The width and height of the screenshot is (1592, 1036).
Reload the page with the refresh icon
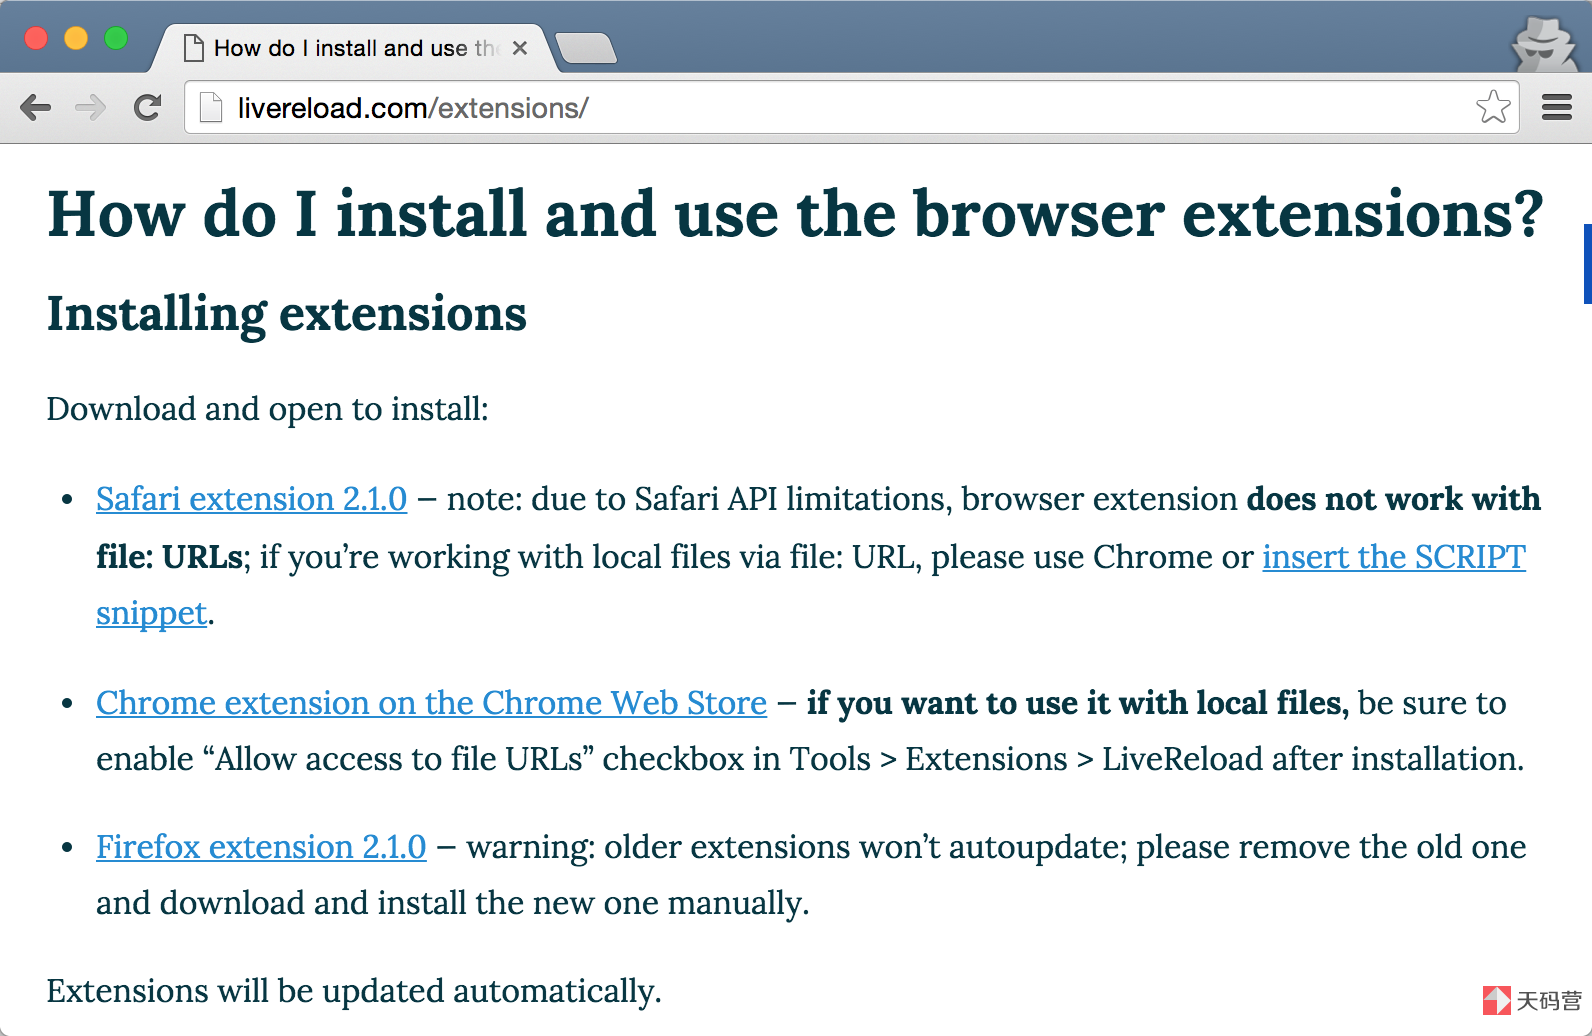coord(148,107)
